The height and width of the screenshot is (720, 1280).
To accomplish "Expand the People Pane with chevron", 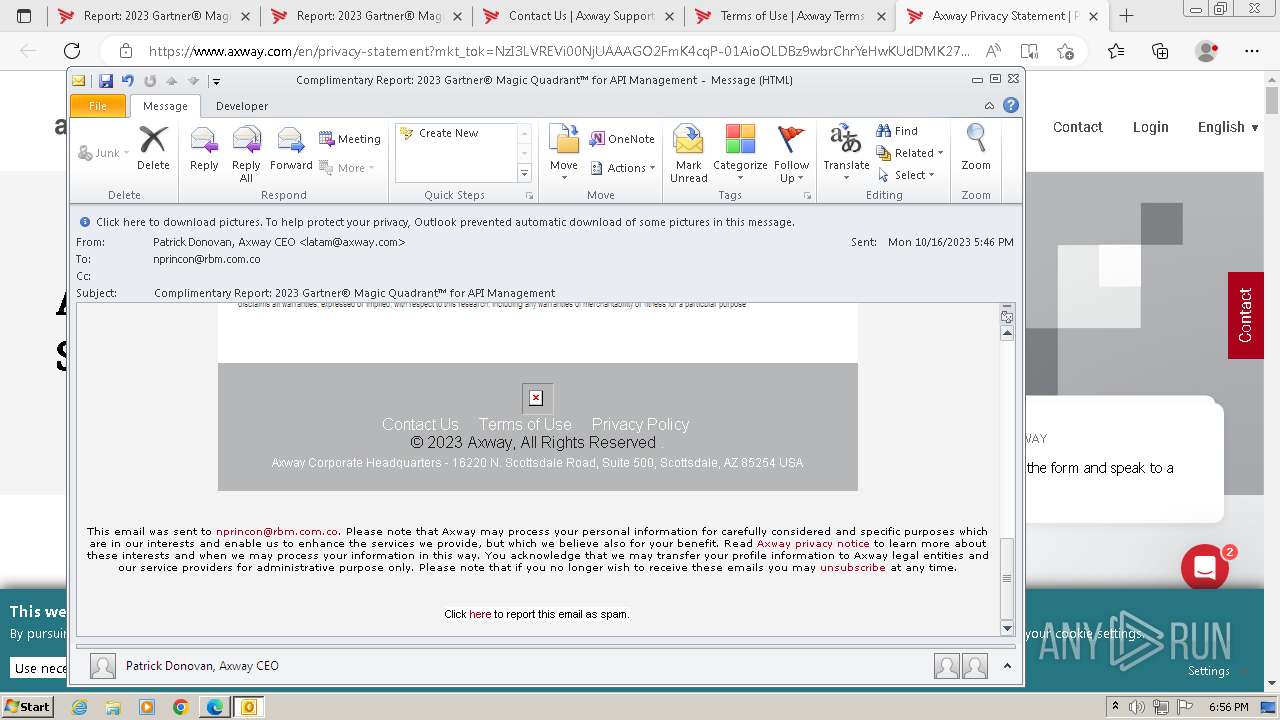I will (x=1007, y=666).
